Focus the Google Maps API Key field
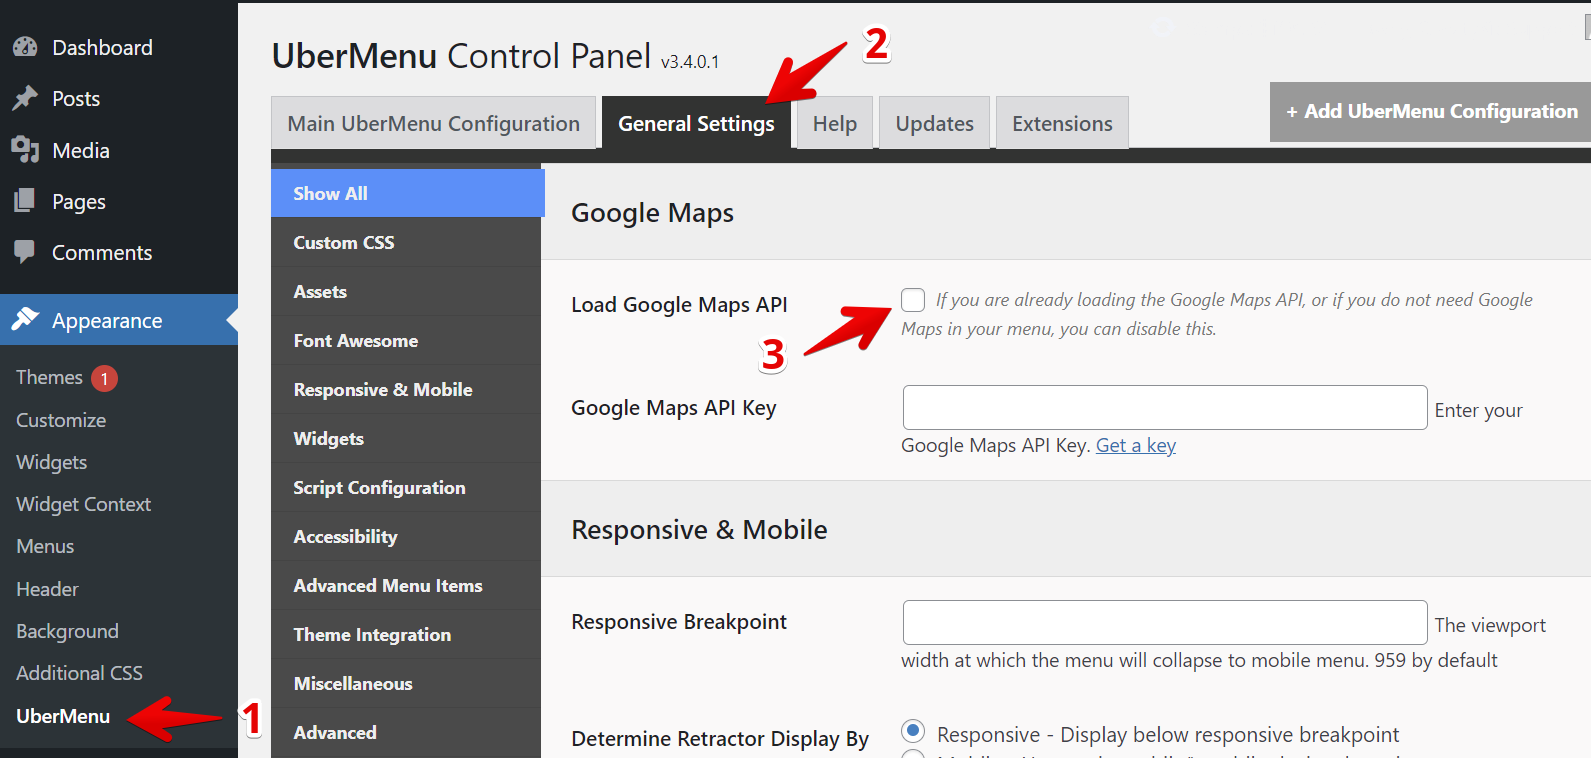Screen dimensions: 1591x758 [x=1165, y=407]
